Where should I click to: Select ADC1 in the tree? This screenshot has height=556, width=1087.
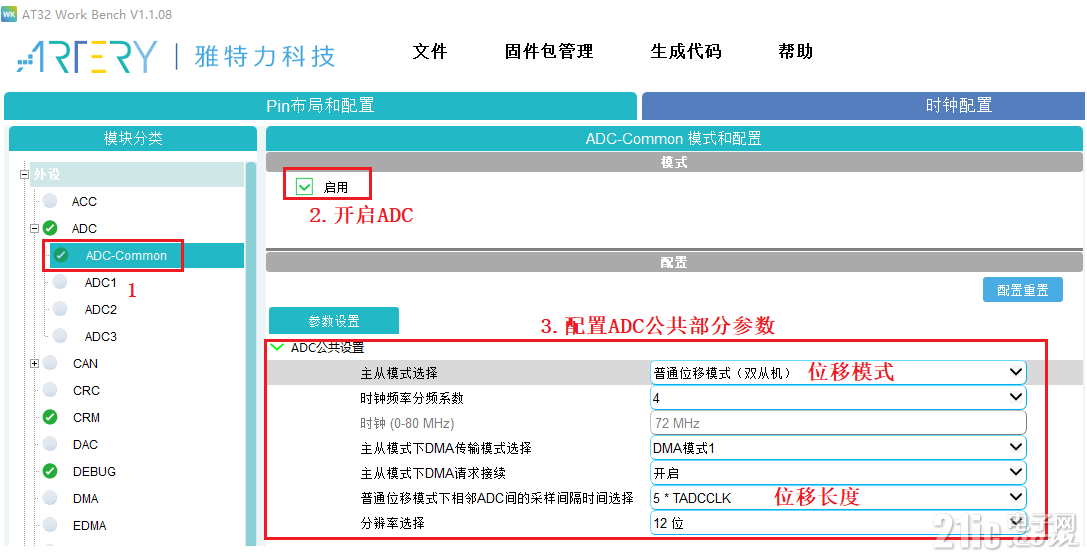[101, 283]
